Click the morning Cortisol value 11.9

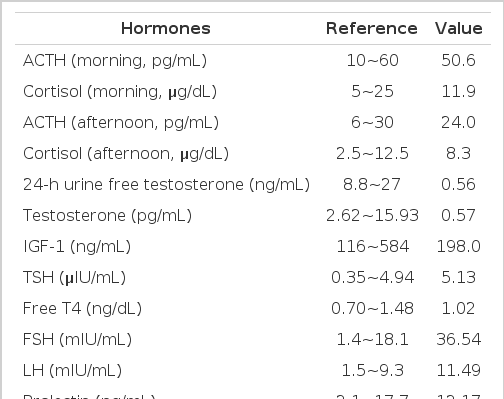point(458,91)
